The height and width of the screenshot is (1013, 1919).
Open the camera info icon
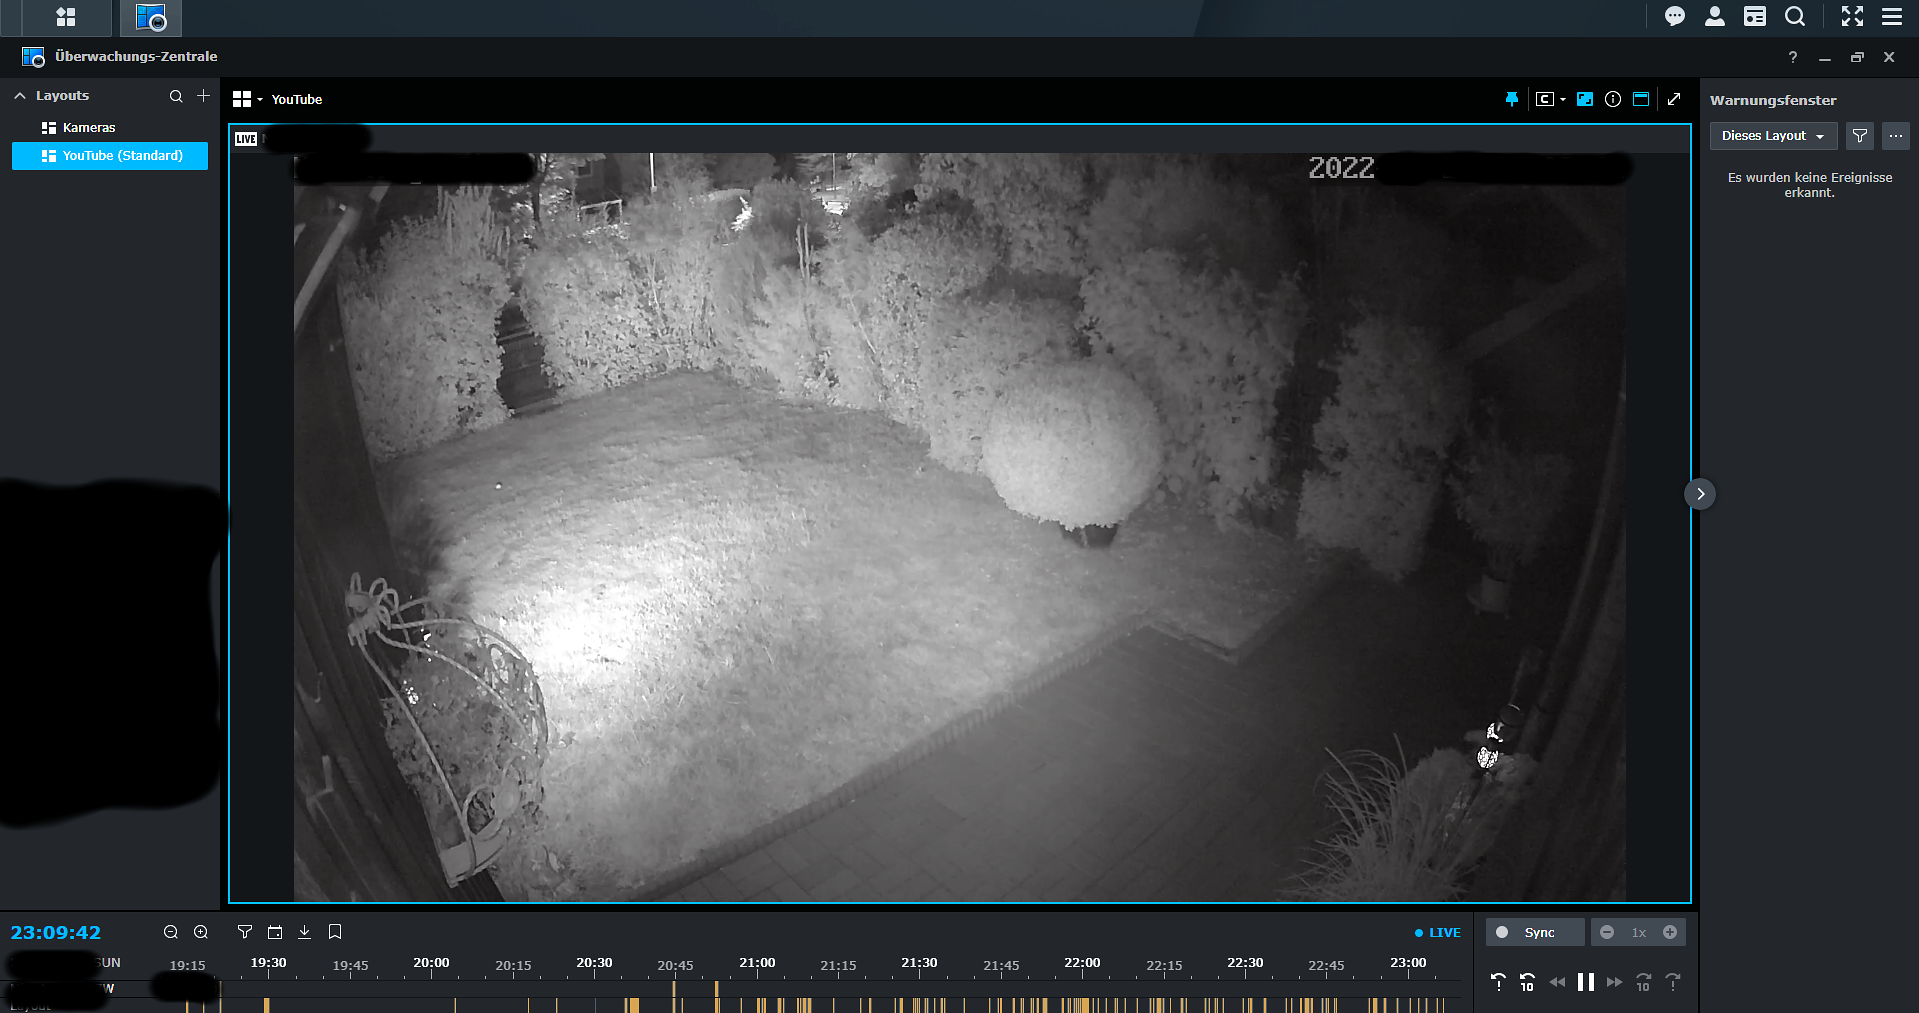coord(1612,99)
